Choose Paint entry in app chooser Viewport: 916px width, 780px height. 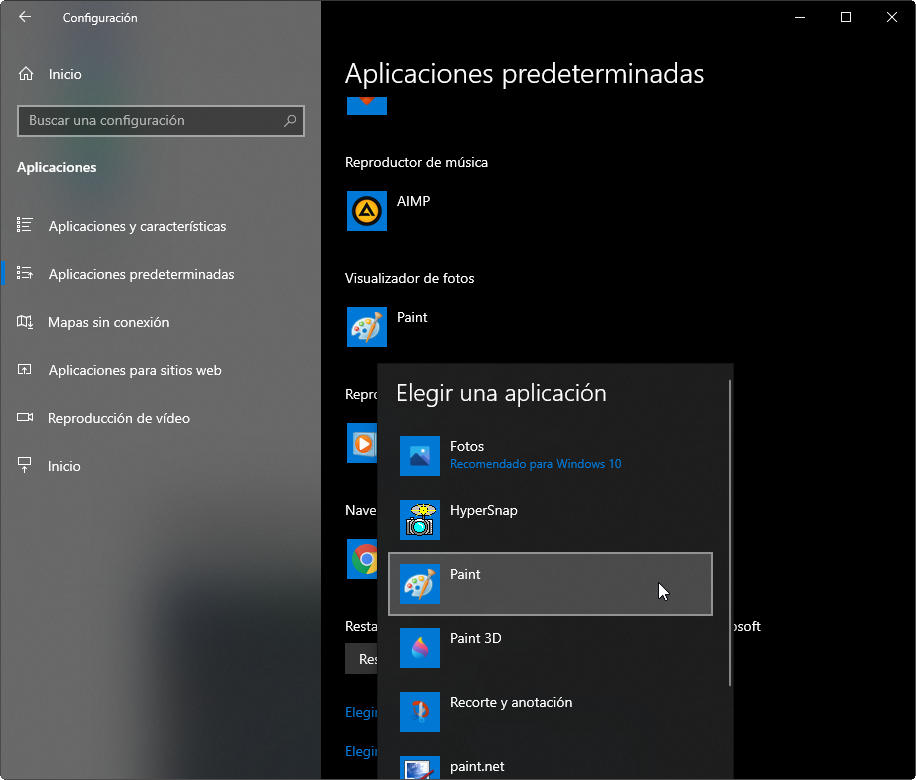click(550, 584)
